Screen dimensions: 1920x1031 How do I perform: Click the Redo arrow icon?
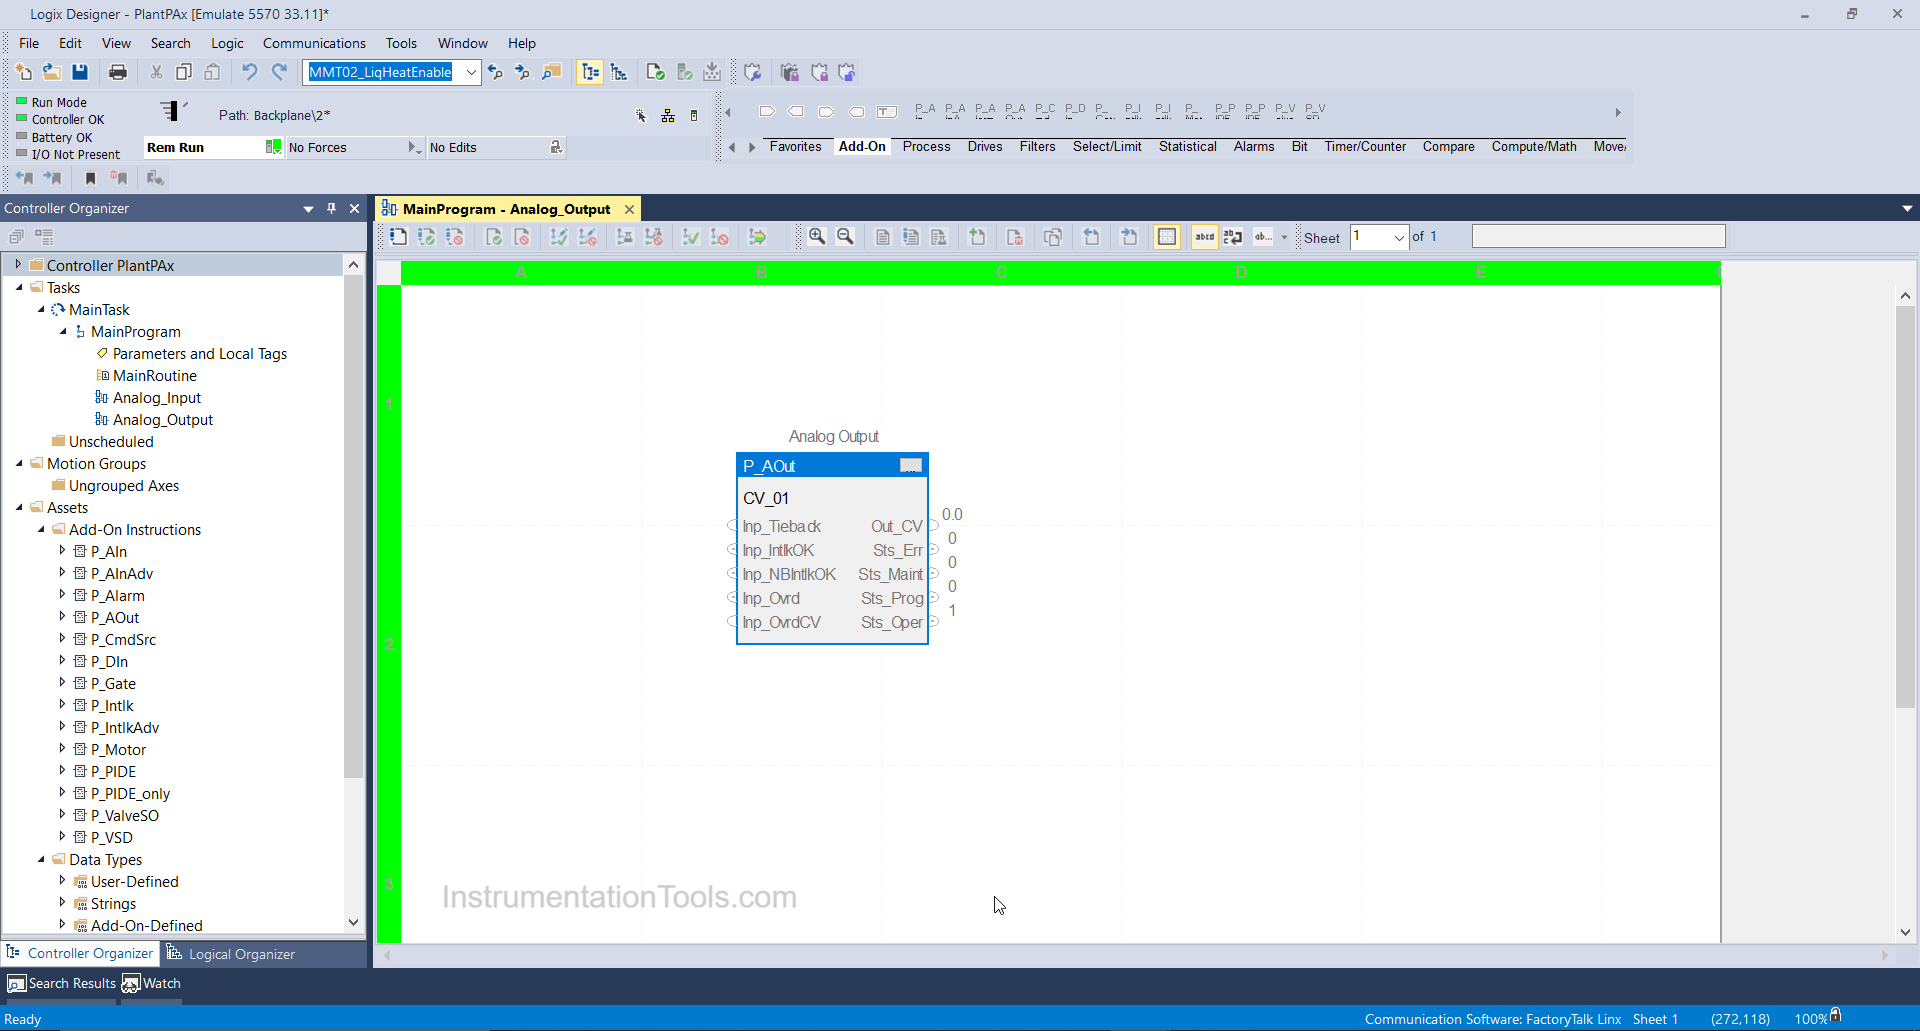tap(279, 72)
